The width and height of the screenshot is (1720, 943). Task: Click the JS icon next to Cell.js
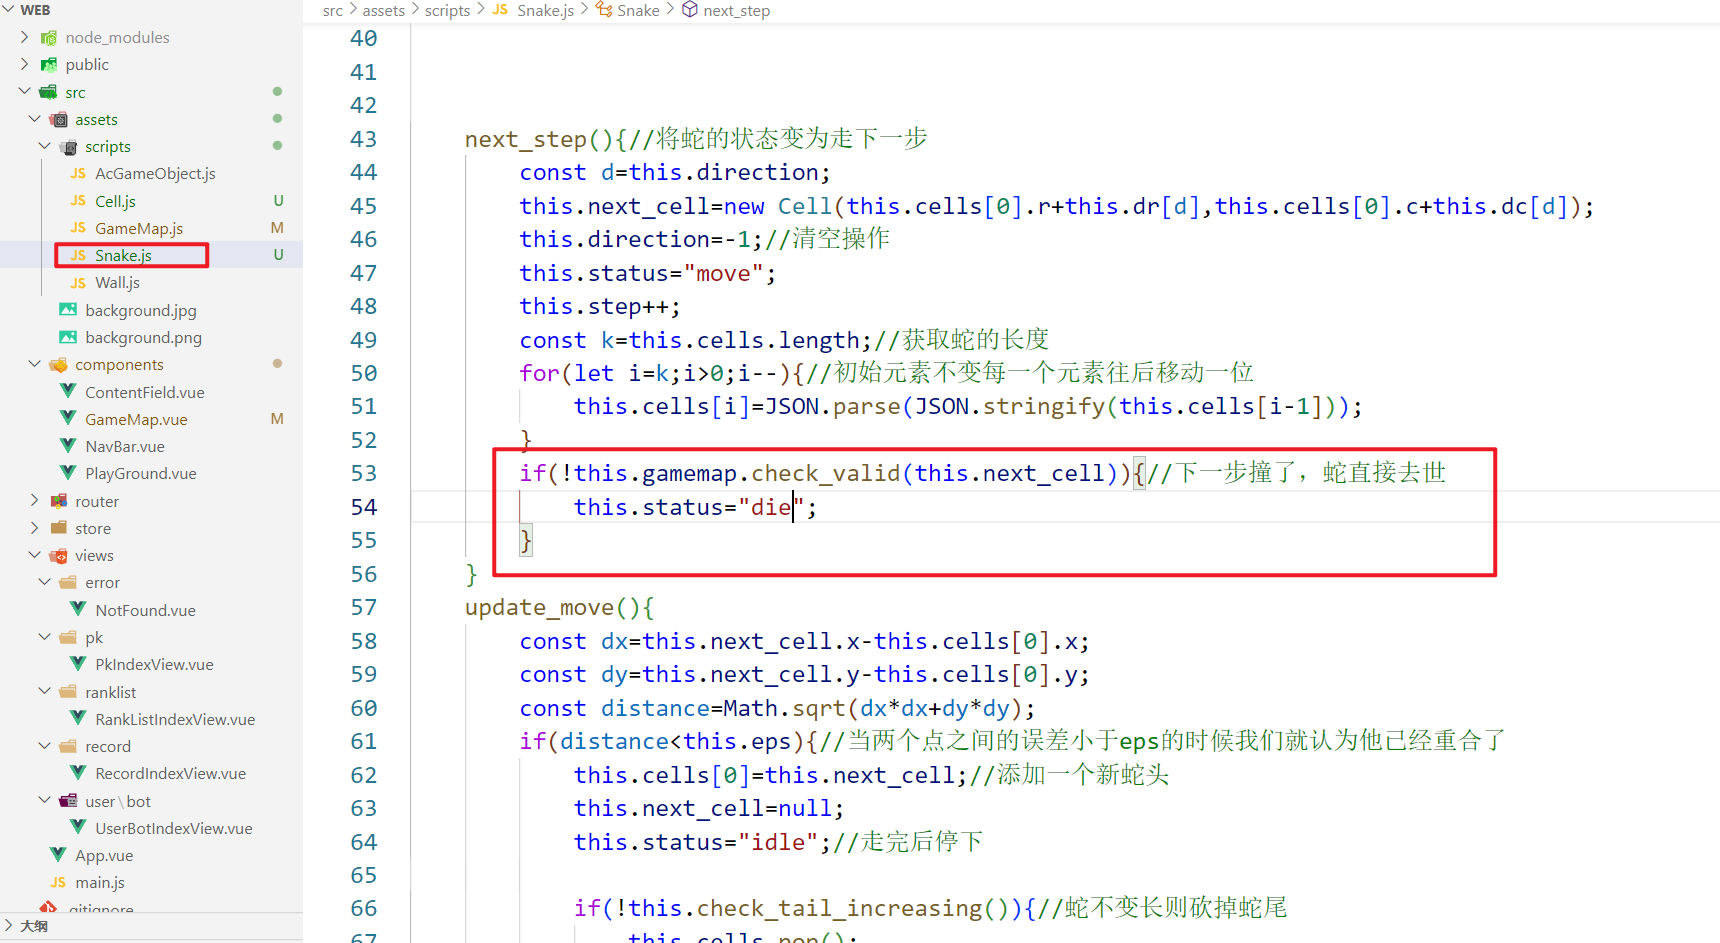tap(78, 201)
